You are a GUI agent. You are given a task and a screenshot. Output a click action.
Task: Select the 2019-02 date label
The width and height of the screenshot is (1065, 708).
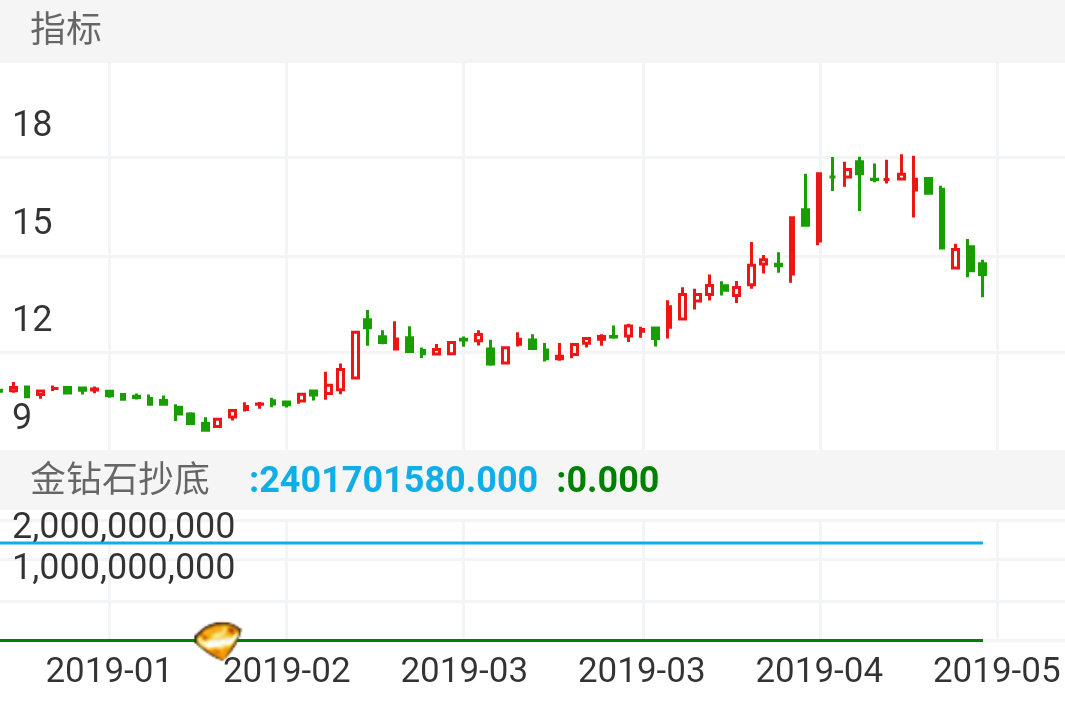(287, 670)
